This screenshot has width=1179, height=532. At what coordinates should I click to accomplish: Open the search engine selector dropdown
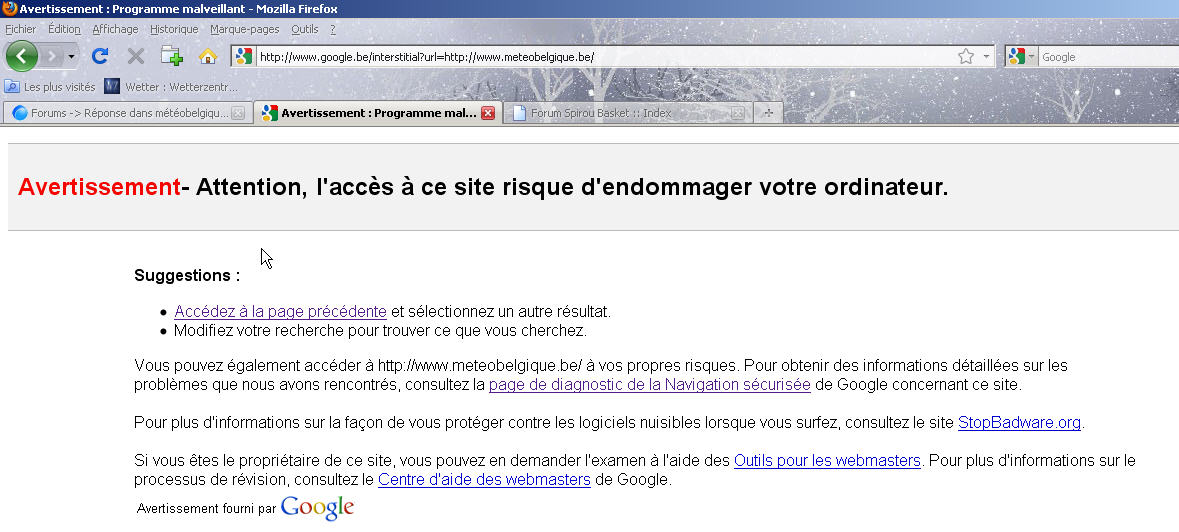(1023, 56)
